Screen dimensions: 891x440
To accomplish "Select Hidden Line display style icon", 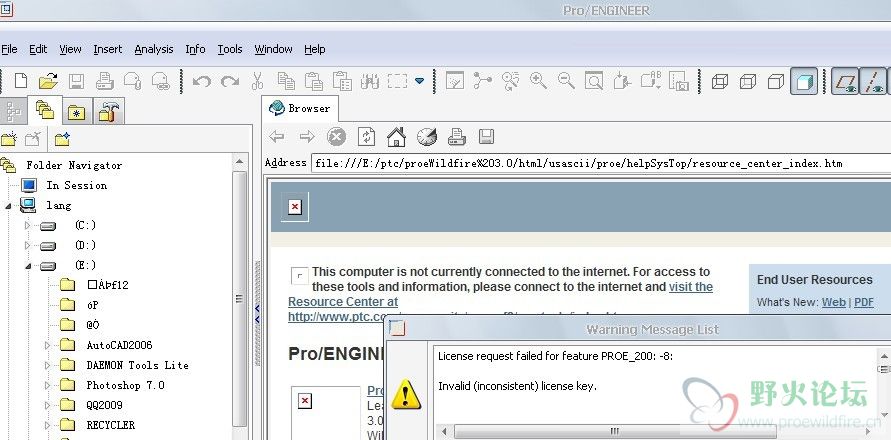I will [748, 81].
